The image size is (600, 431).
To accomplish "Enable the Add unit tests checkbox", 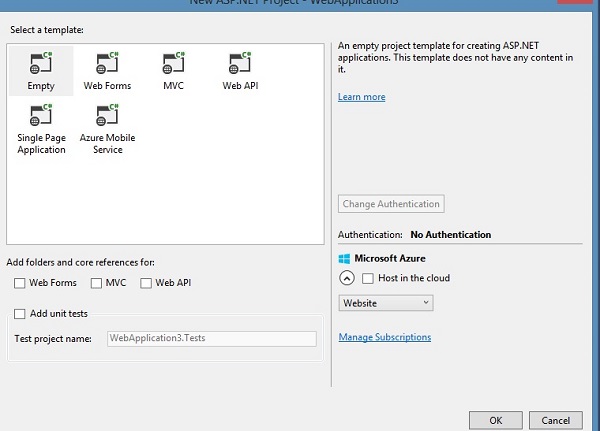I will point(20,314).
